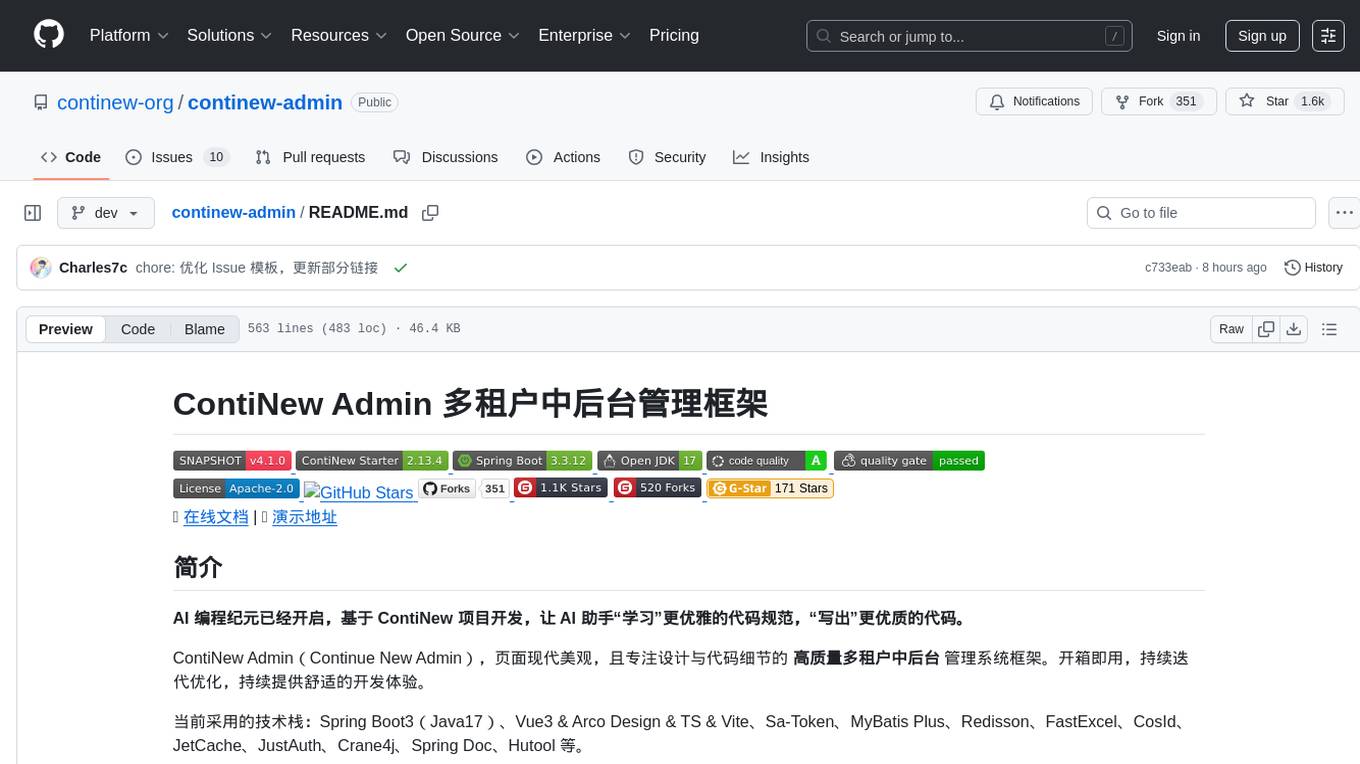1360x764 pixels.
Task: Focus the Go to file input
Action: pyautogui.click(x=1201, y=213)
